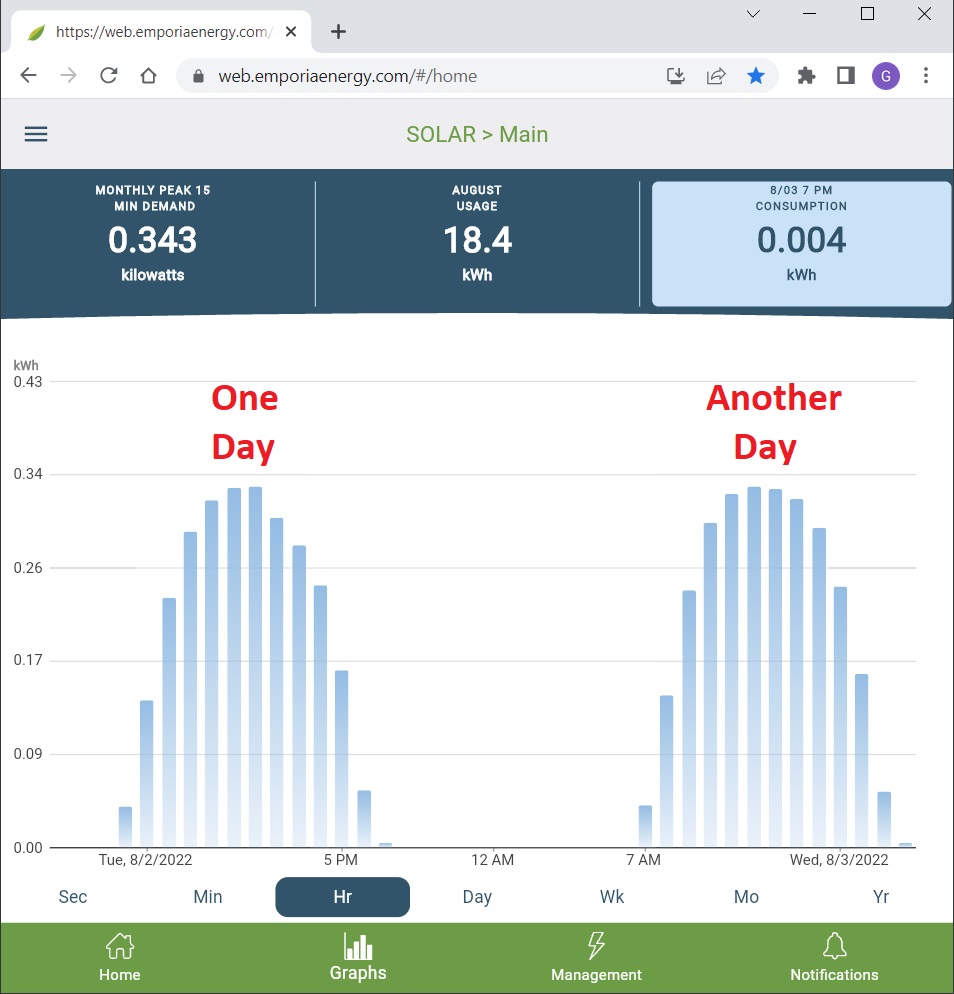Reload the page
This screenshot has height=994, width=954.
click(109, 76)
